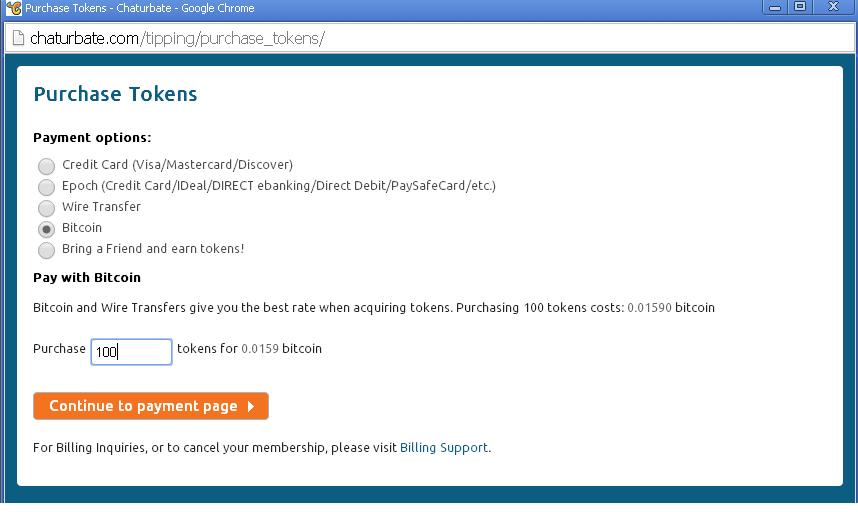The image size is (858, 512).
Task: Minimize the Chrome window
Action: click(774, 7)
